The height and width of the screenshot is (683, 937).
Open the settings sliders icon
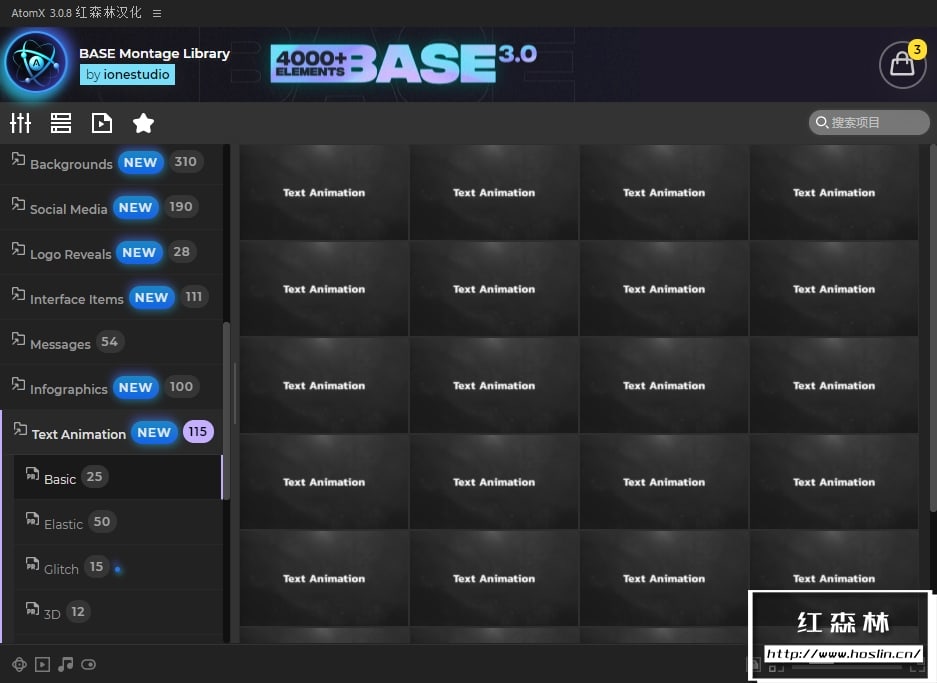click(x=20, y=123)
